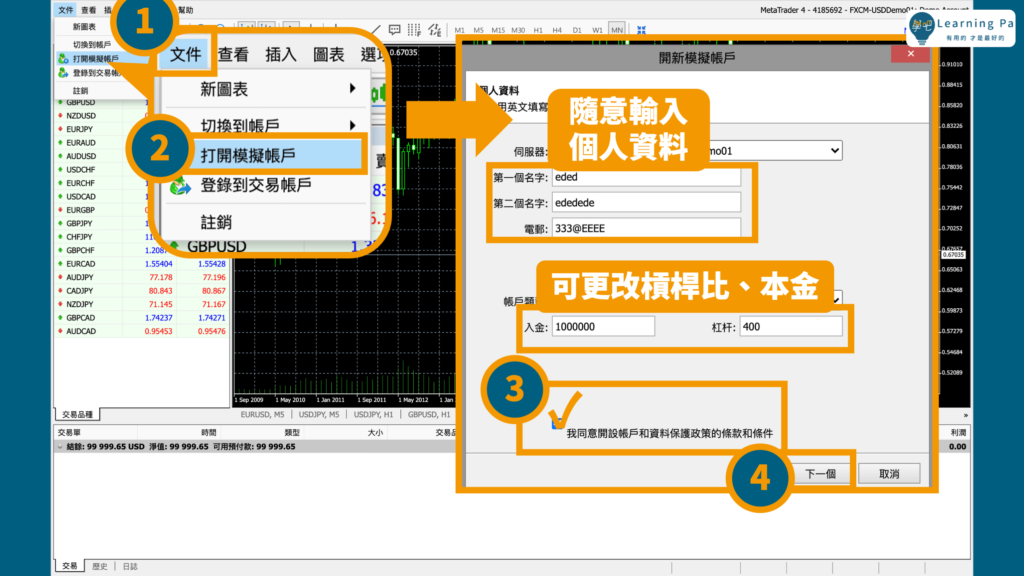Click the 0.67035 price label on chart axis

953,255
